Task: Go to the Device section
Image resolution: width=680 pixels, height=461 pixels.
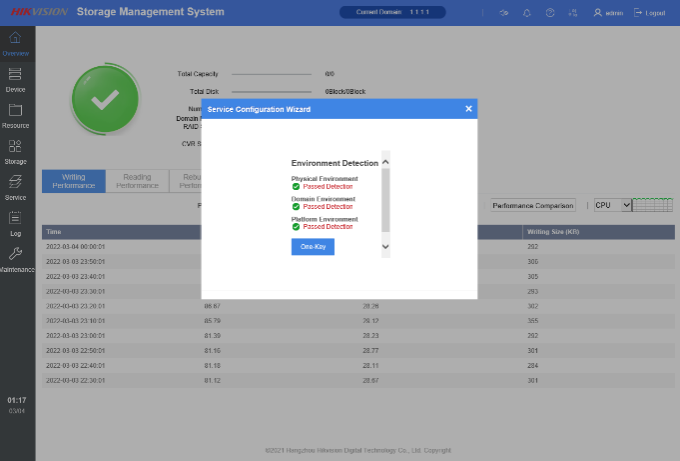Action: 15,79
